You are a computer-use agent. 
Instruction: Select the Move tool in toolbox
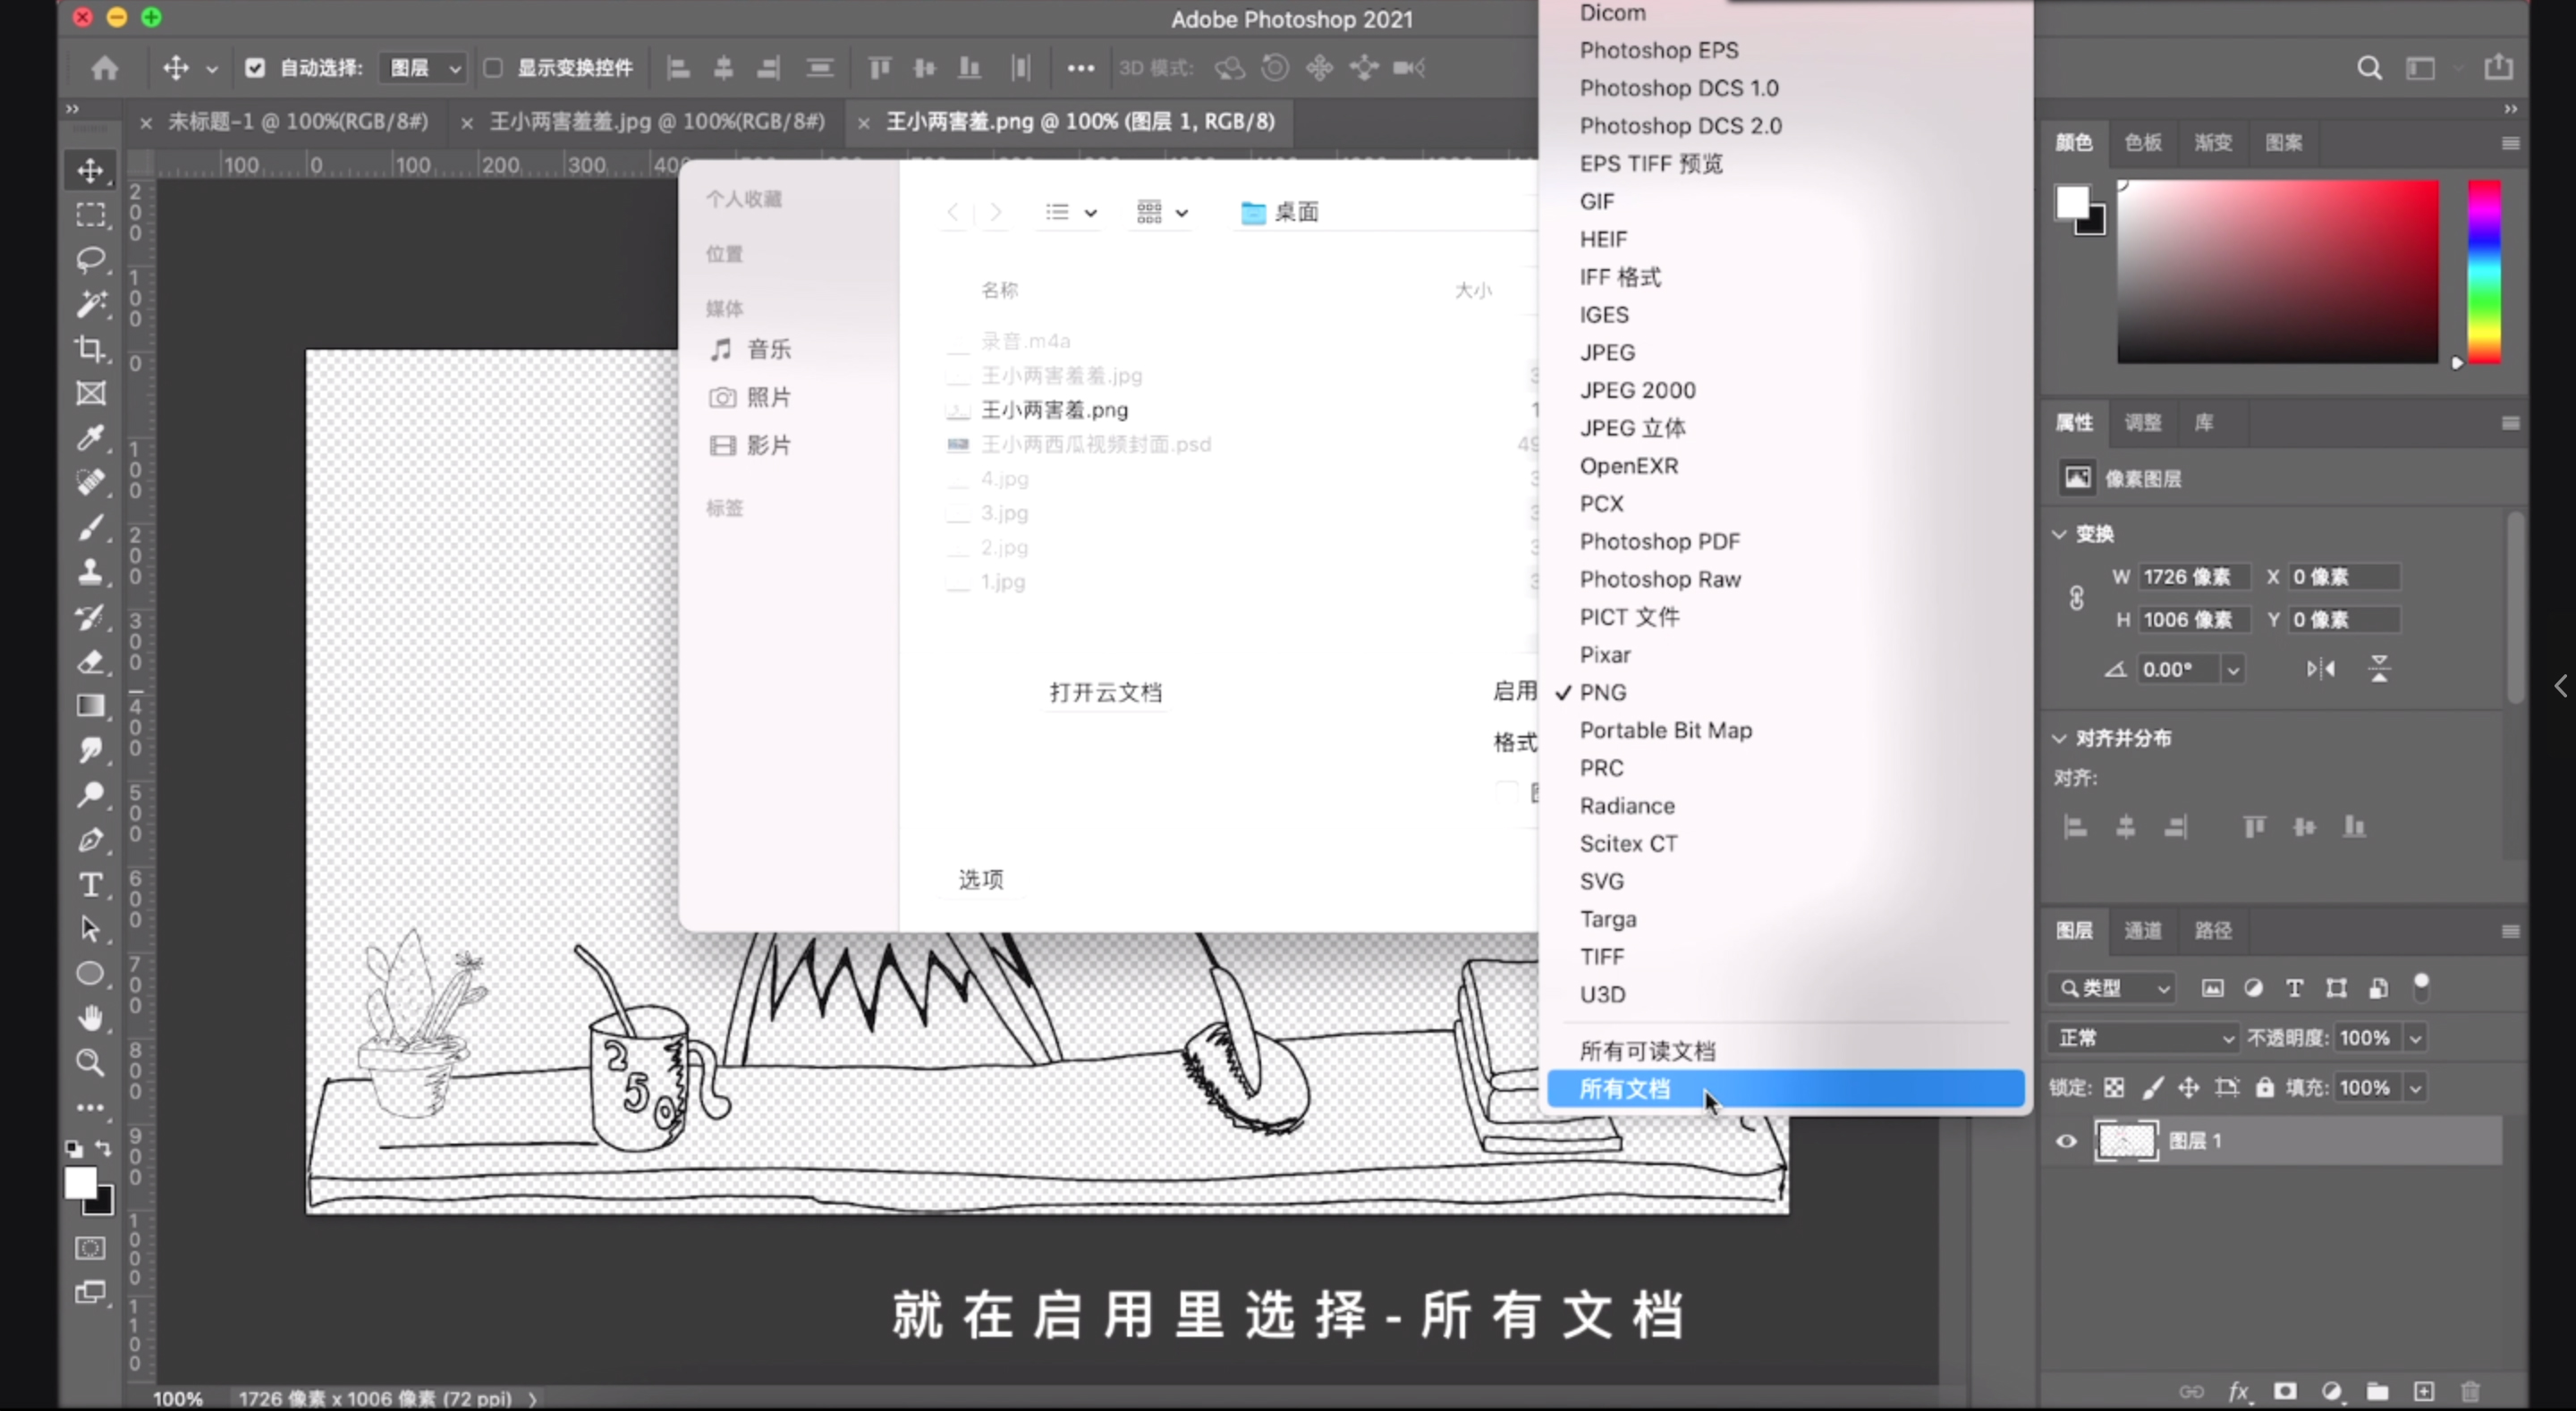click(x=91, y=170)
